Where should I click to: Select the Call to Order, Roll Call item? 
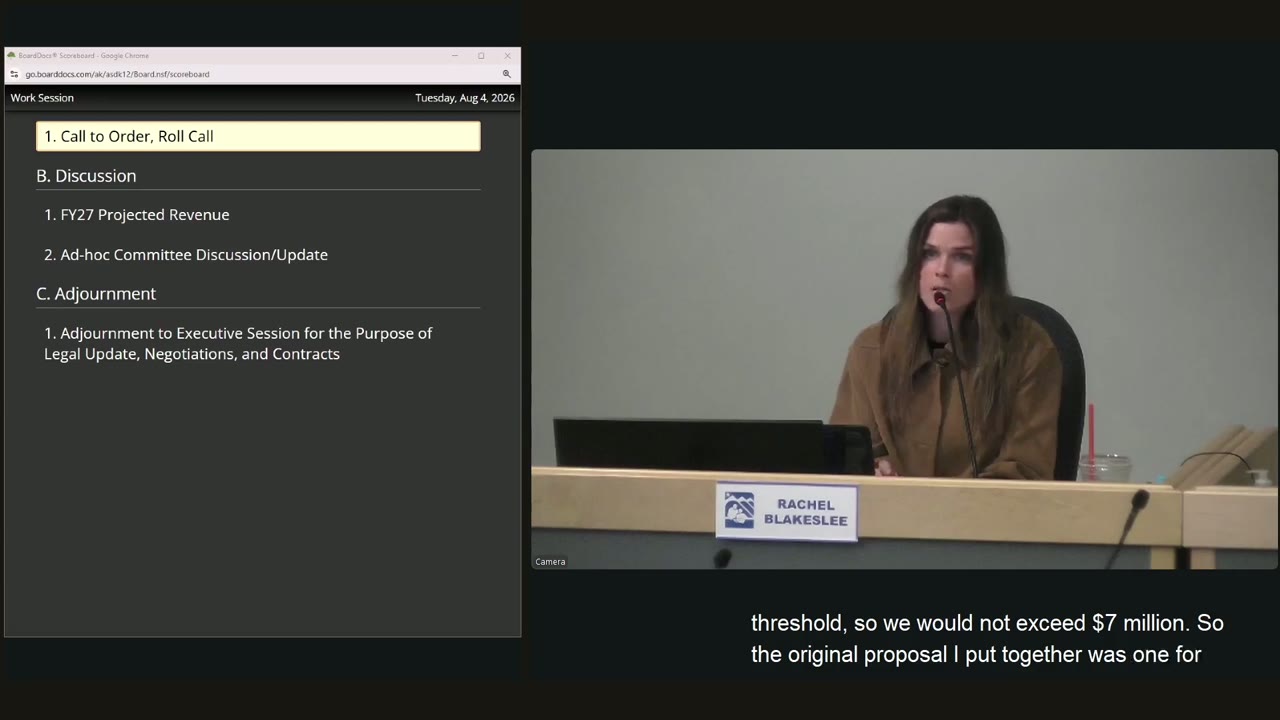[258, 136]
